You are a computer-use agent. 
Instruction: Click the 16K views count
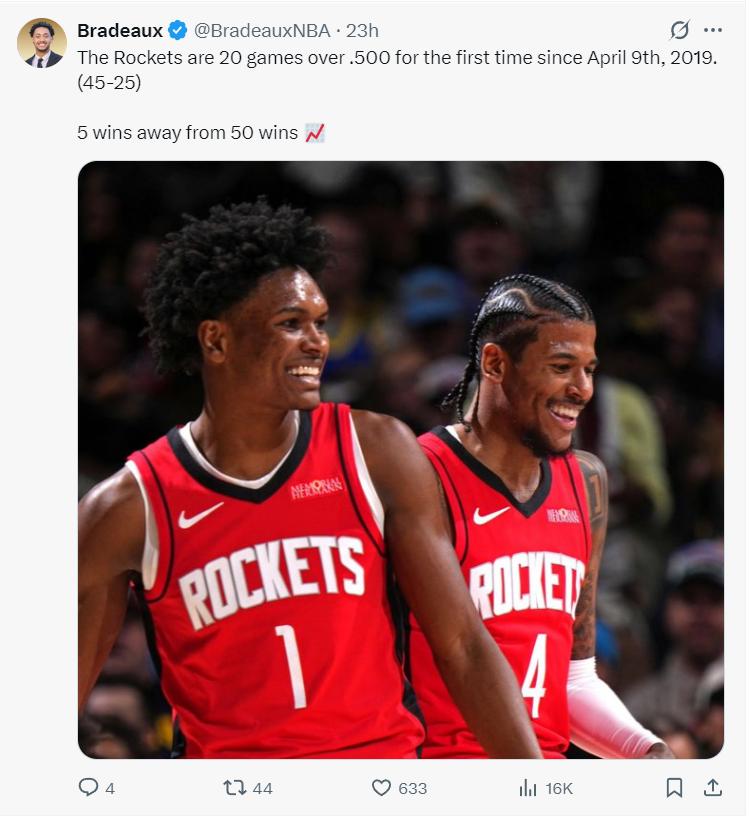[558, 788]
